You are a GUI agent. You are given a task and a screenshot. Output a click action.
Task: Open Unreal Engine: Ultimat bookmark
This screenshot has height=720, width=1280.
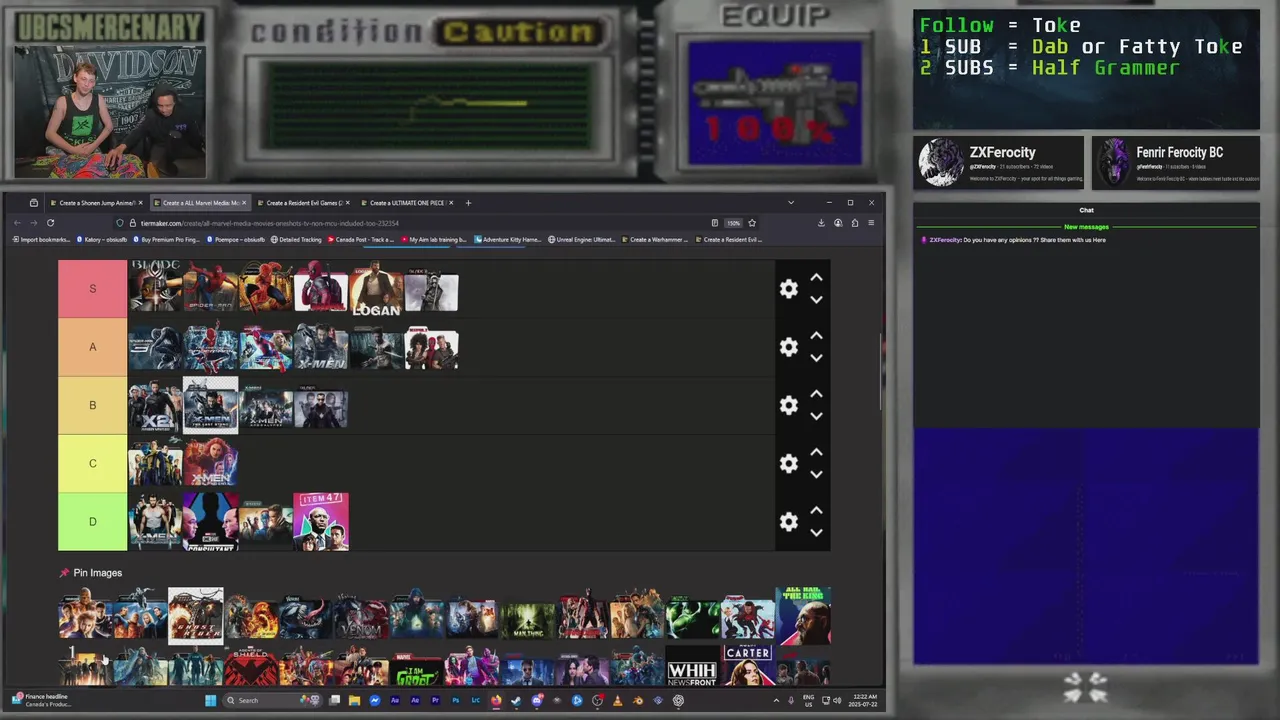pos(582,240)
